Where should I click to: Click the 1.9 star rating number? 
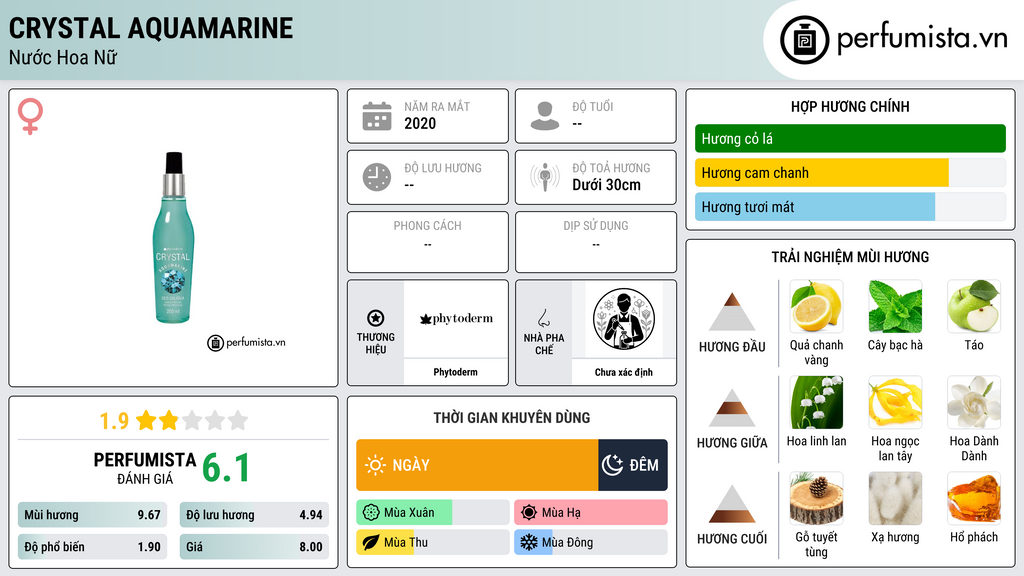coord(114,421)
